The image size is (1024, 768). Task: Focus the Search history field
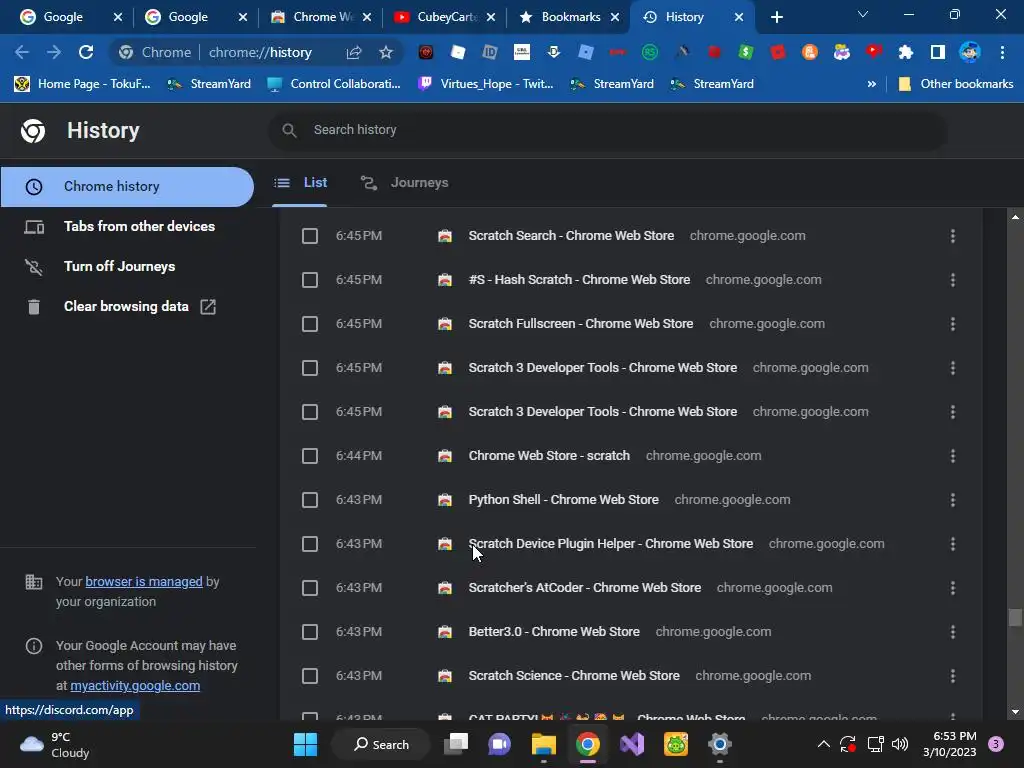click(x=607, y=131)
